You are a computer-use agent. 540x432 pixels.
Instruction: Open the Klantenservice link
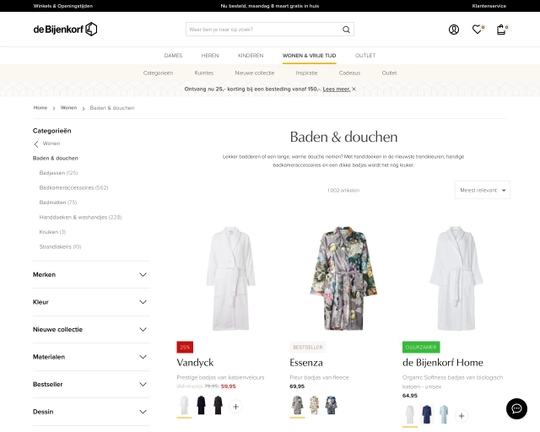point(489,6)
